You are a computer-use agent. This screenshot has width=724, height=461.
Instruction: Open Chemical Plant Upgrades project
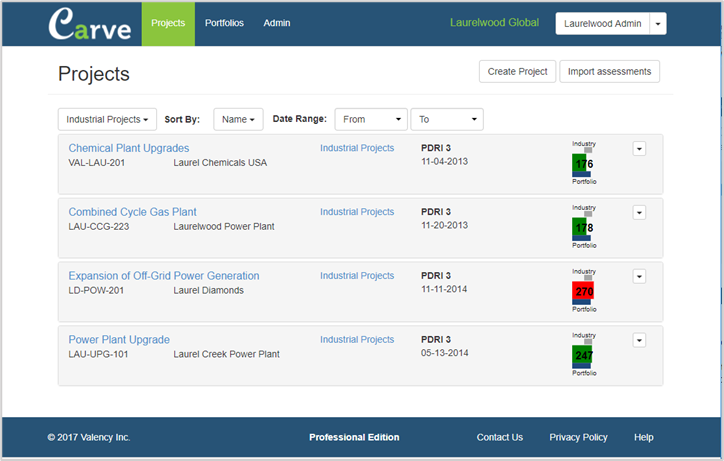[129, 148]
